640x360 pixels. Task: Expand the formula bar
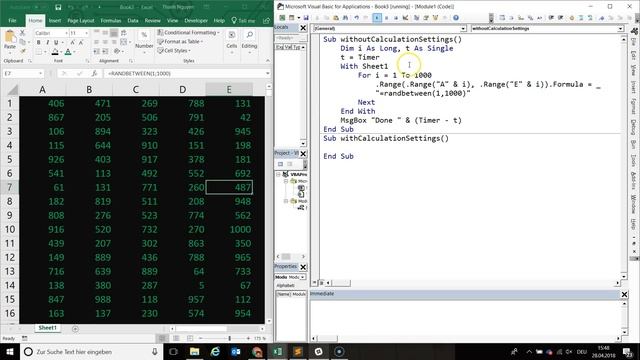(268, 73)
